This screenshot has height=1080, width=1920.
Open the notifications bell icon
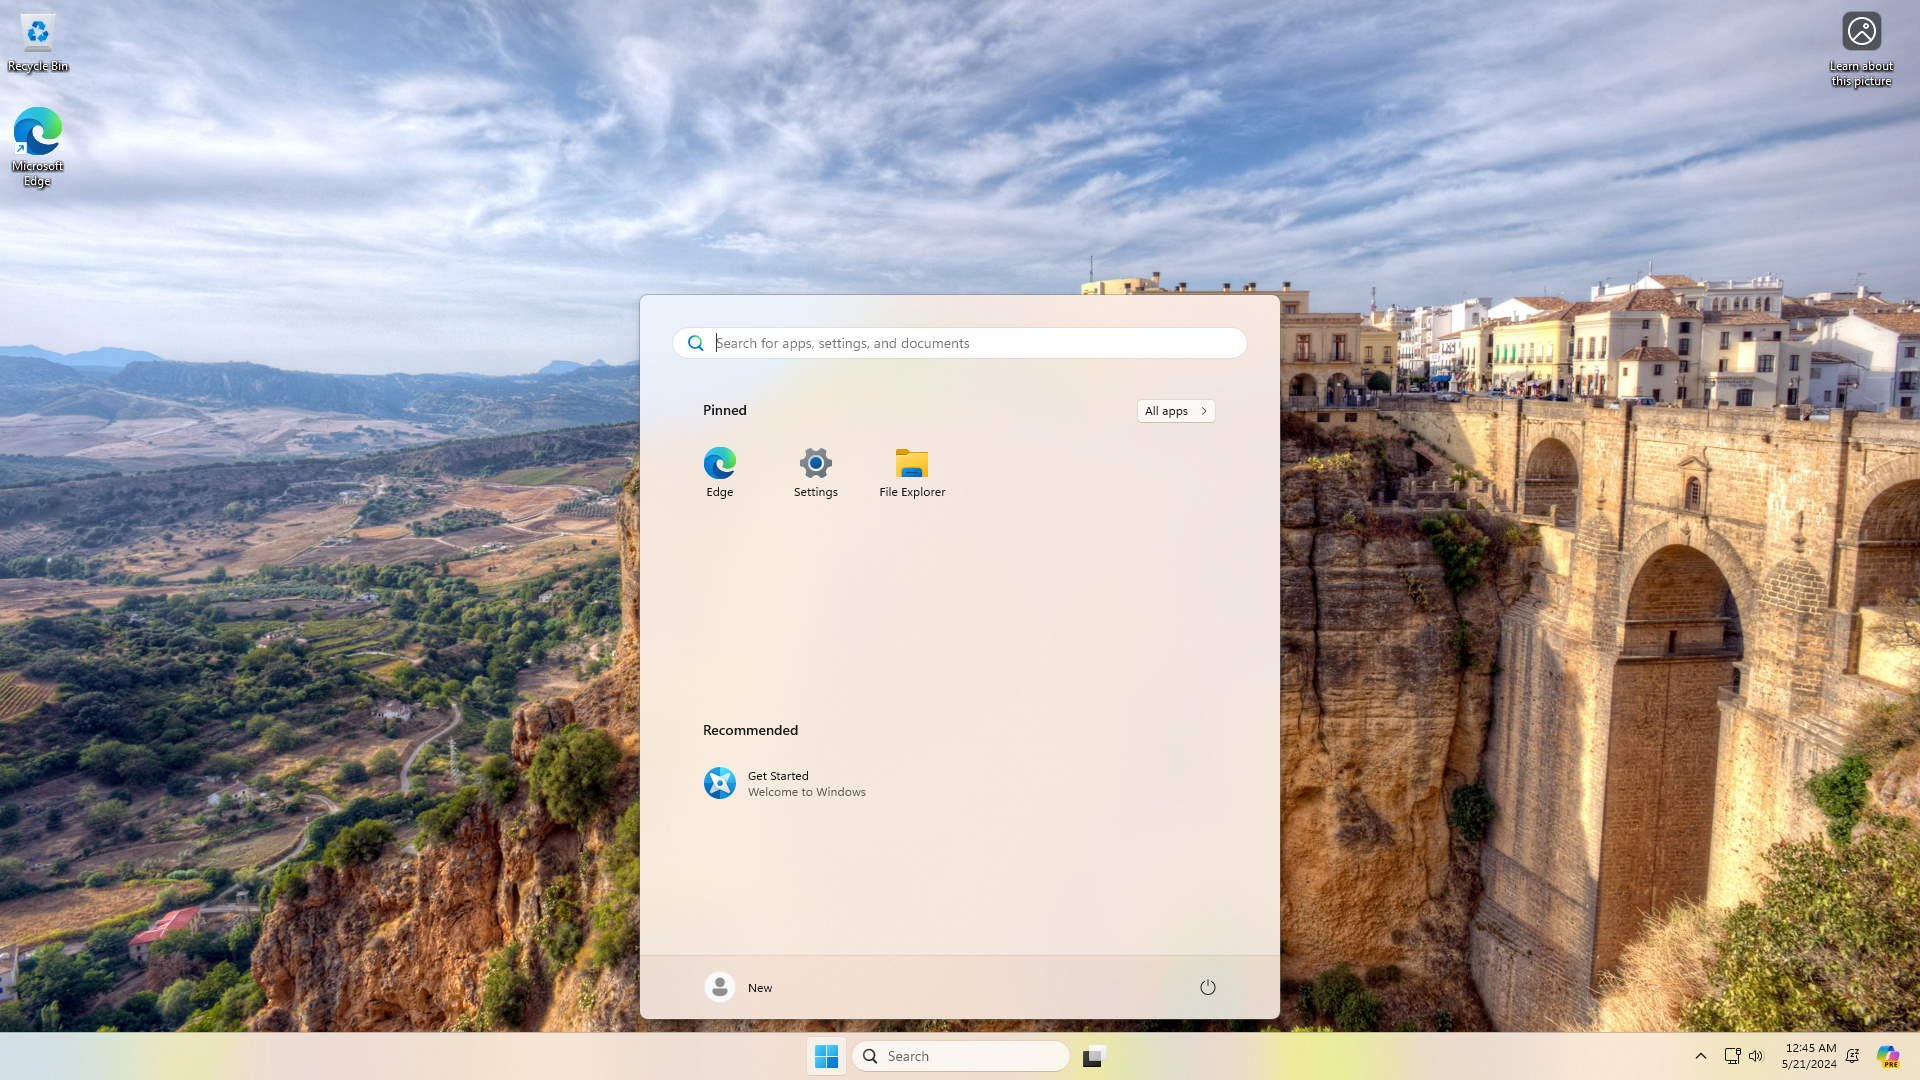(x=1852, y=1056)
